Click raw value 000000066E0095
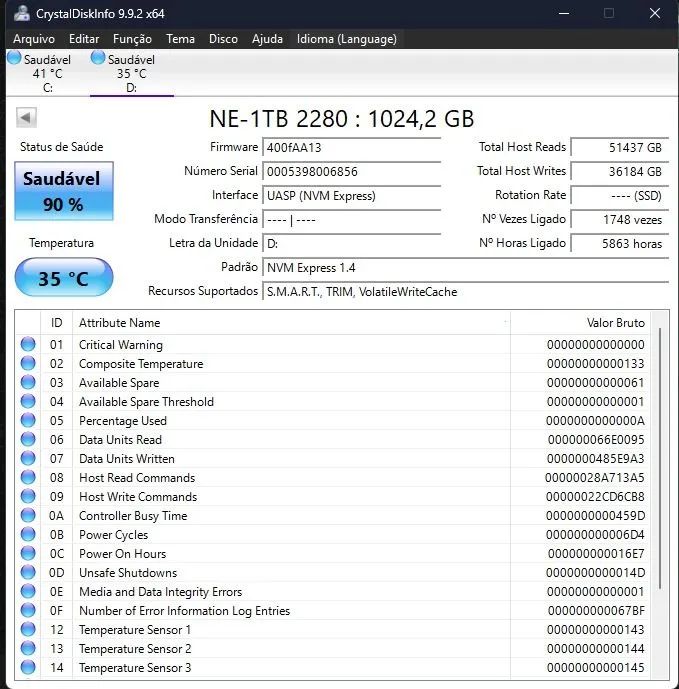 click(596, 439)
